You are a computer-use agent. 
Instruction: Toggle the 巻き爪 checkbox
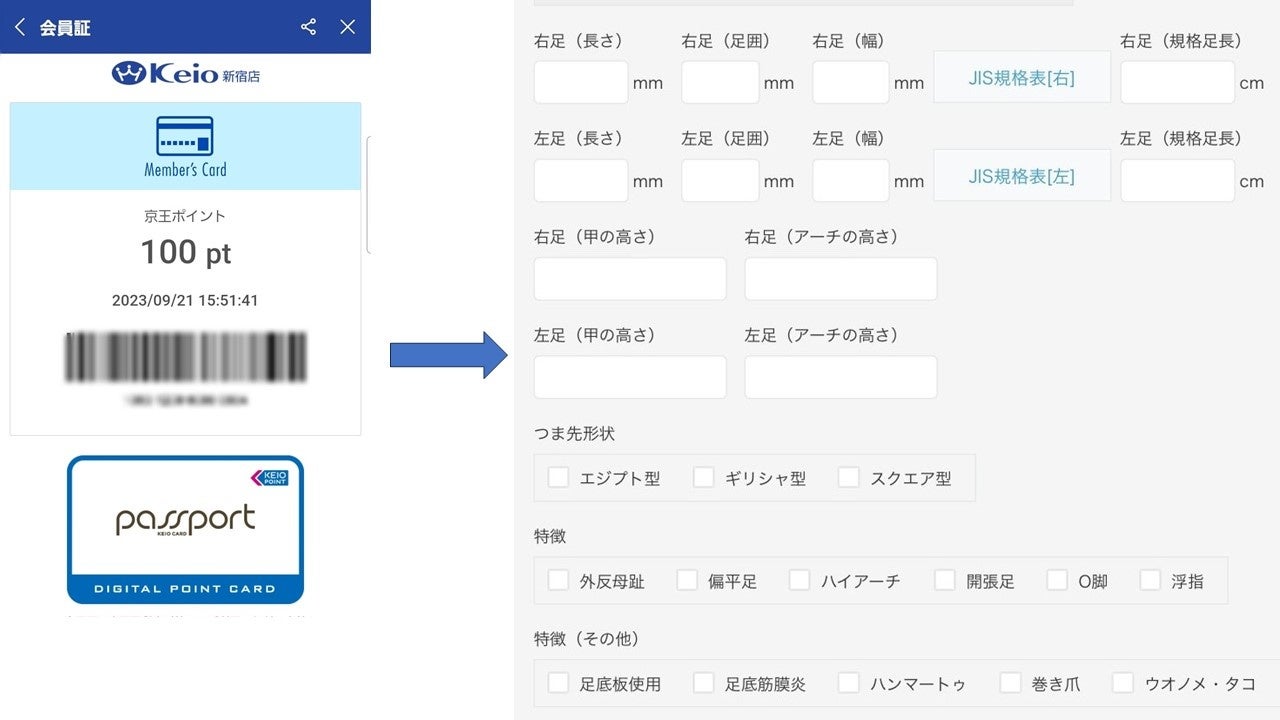coord(1010,683)
